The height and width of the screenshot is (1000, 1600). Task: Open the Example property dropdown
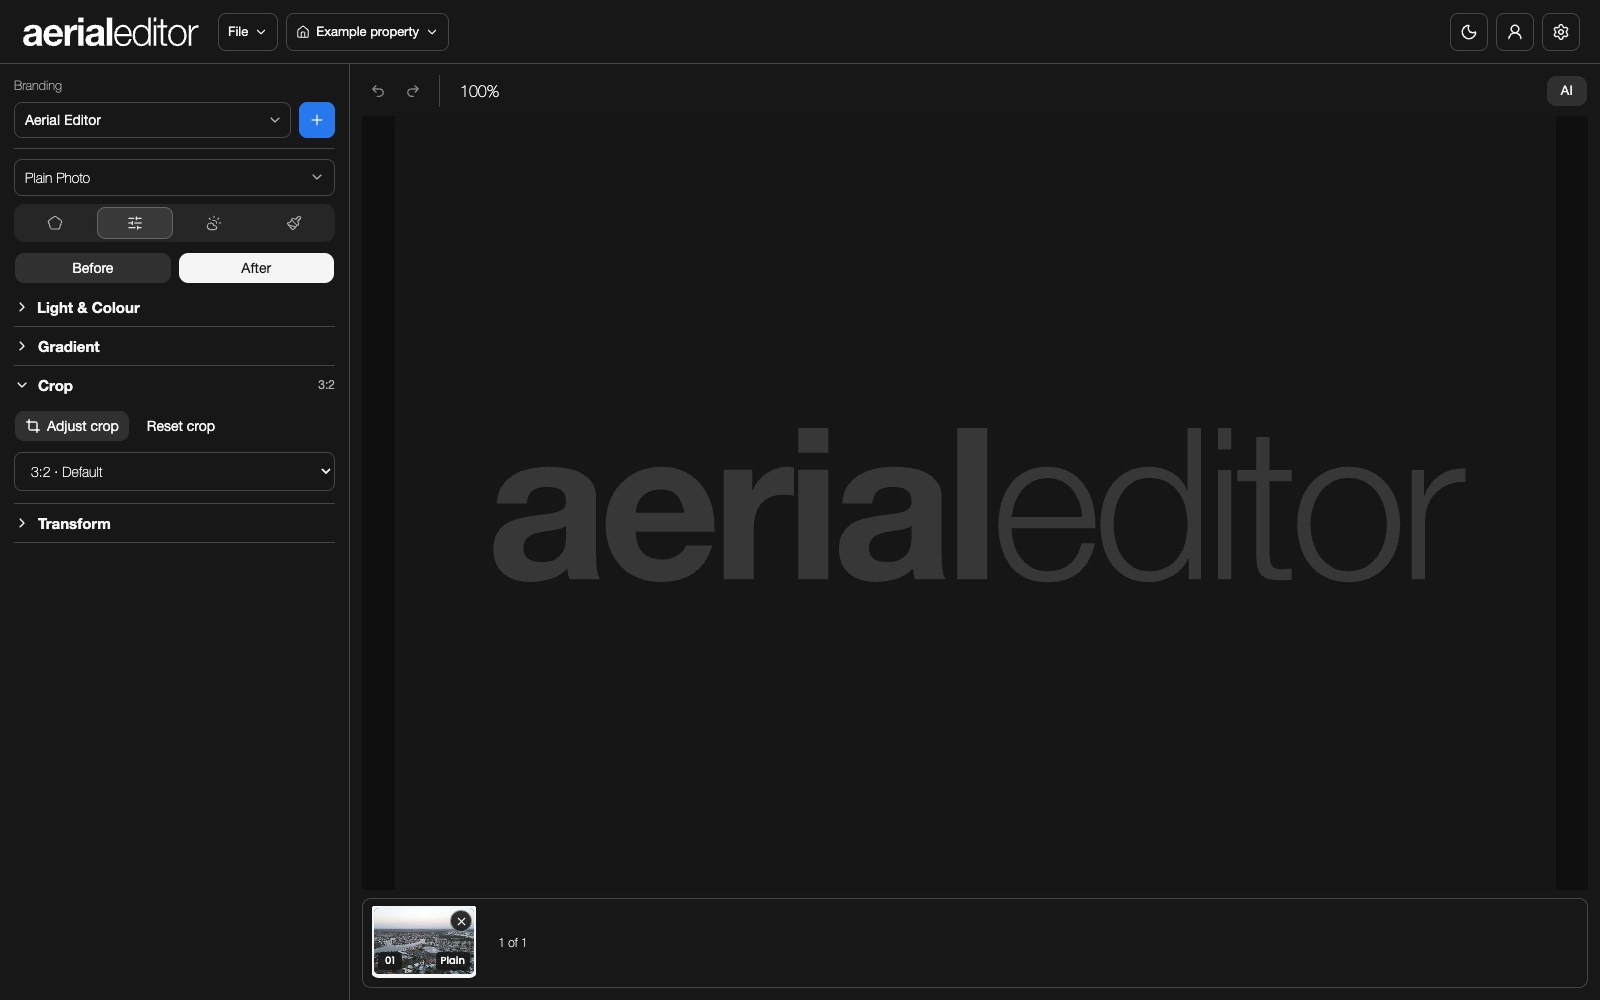tap(367, 32)
